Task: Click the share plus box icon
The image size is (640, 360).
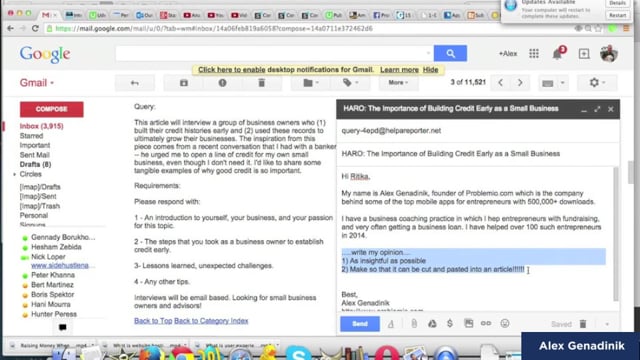Action: point(584,53)
